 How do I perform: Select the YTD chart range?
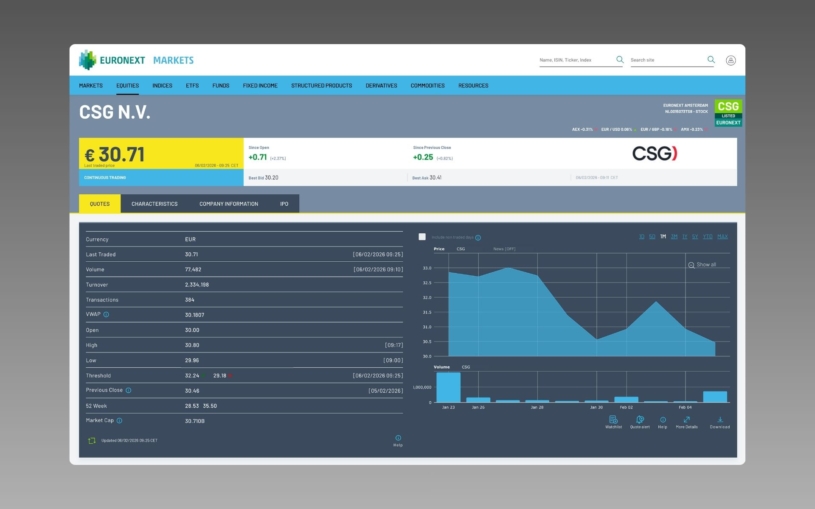point(708,237)
